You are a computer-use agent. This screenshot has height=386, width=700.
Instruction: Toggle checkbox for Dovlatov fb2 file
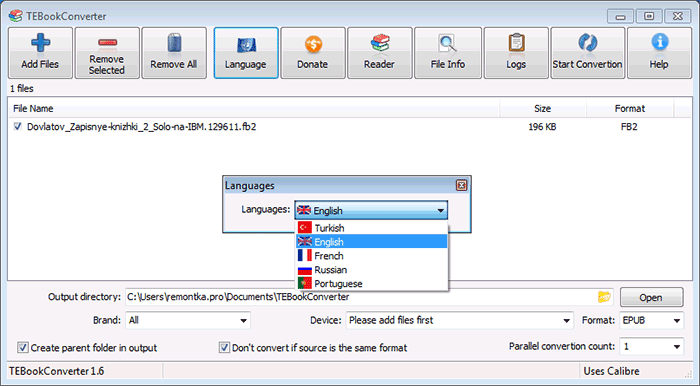(17, 126)
